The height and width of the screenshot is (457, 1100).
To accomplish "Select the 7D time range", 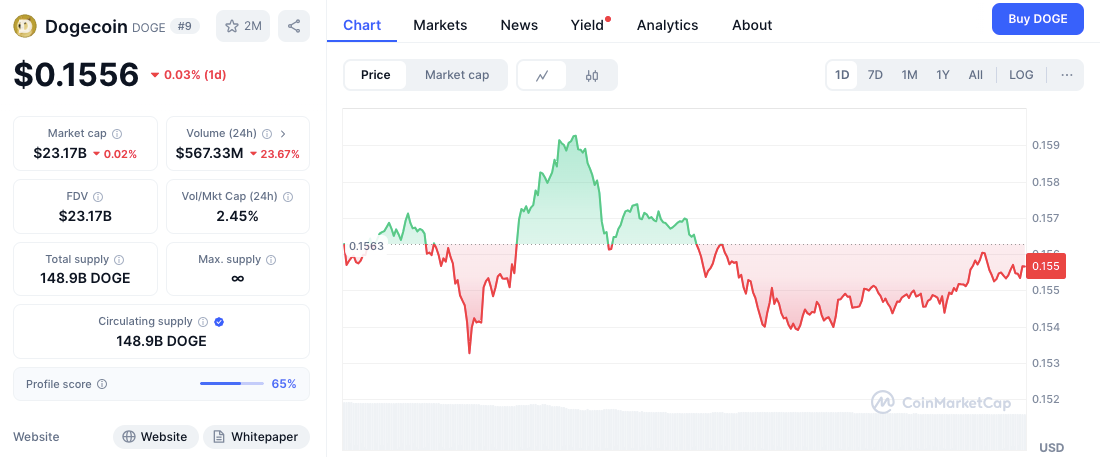I will 875,75.
